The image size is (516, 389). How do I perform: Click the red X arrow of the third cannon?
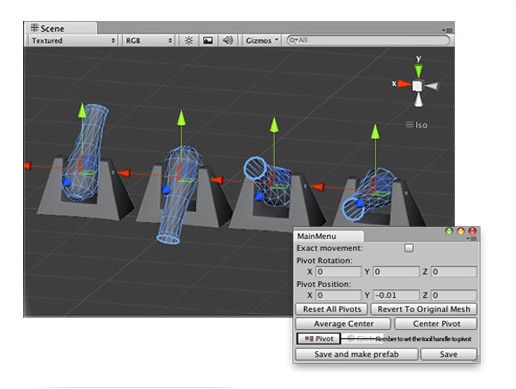[217, 180]
